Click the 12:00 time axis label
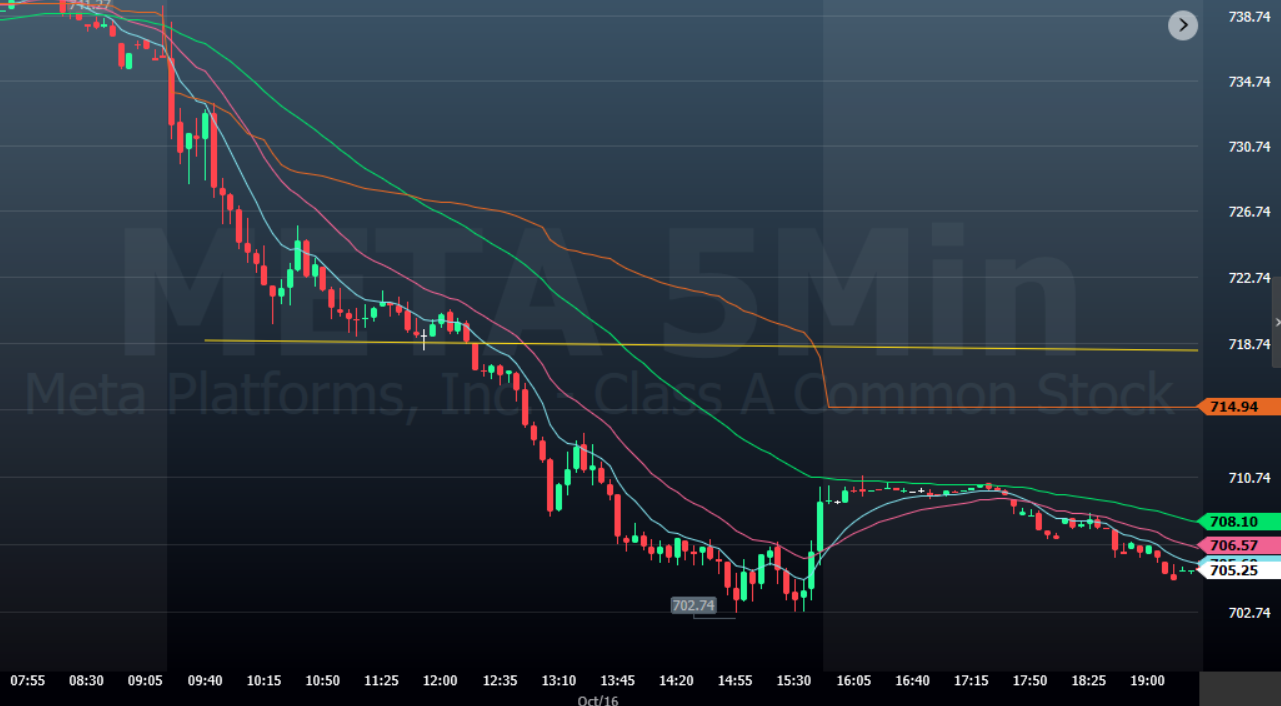The height and width of the screenshot is (706, 1281). (440, 681)
